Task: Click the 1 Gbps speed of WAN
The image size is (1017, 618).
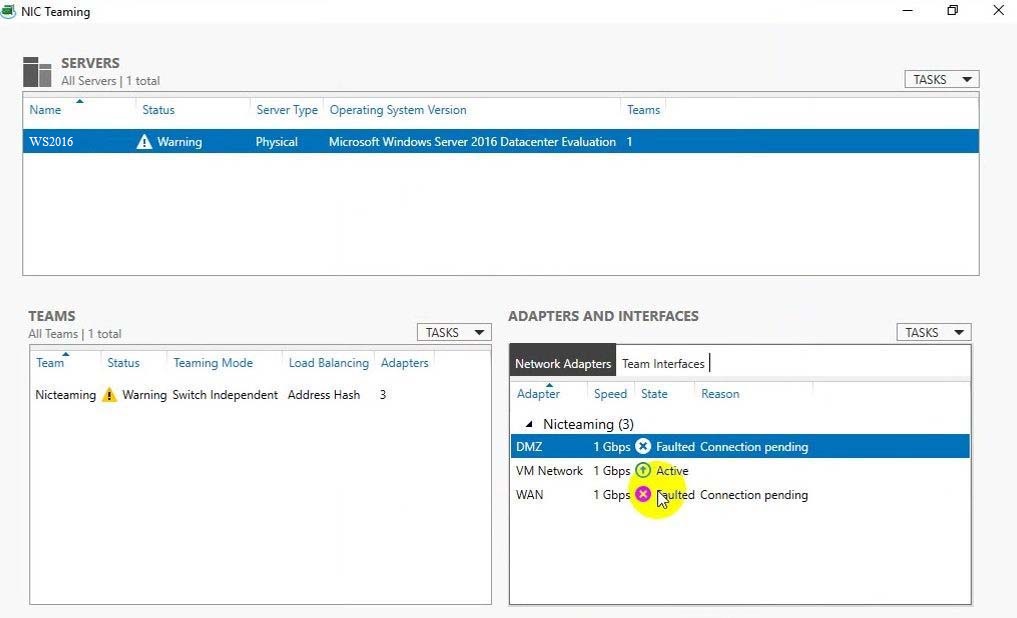Action: (x=612, y=494)
